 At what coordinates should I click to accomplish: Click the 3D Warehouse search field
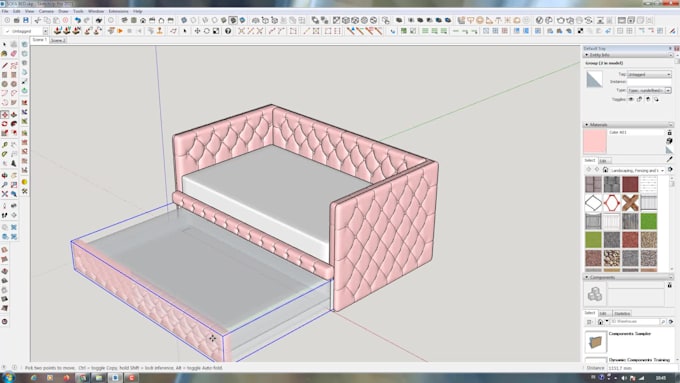[x=635, y=321]
